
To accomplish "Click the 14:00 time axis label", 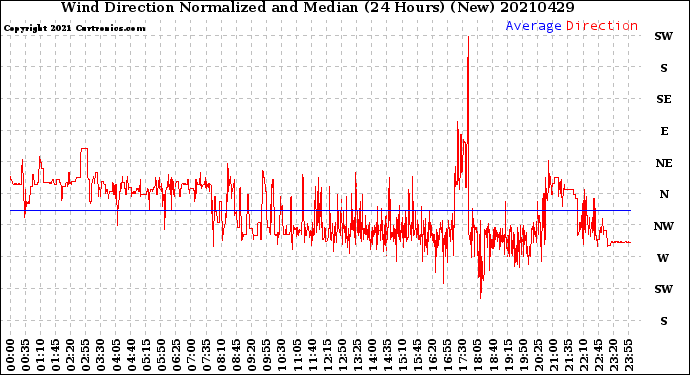I will click(372, 355).
